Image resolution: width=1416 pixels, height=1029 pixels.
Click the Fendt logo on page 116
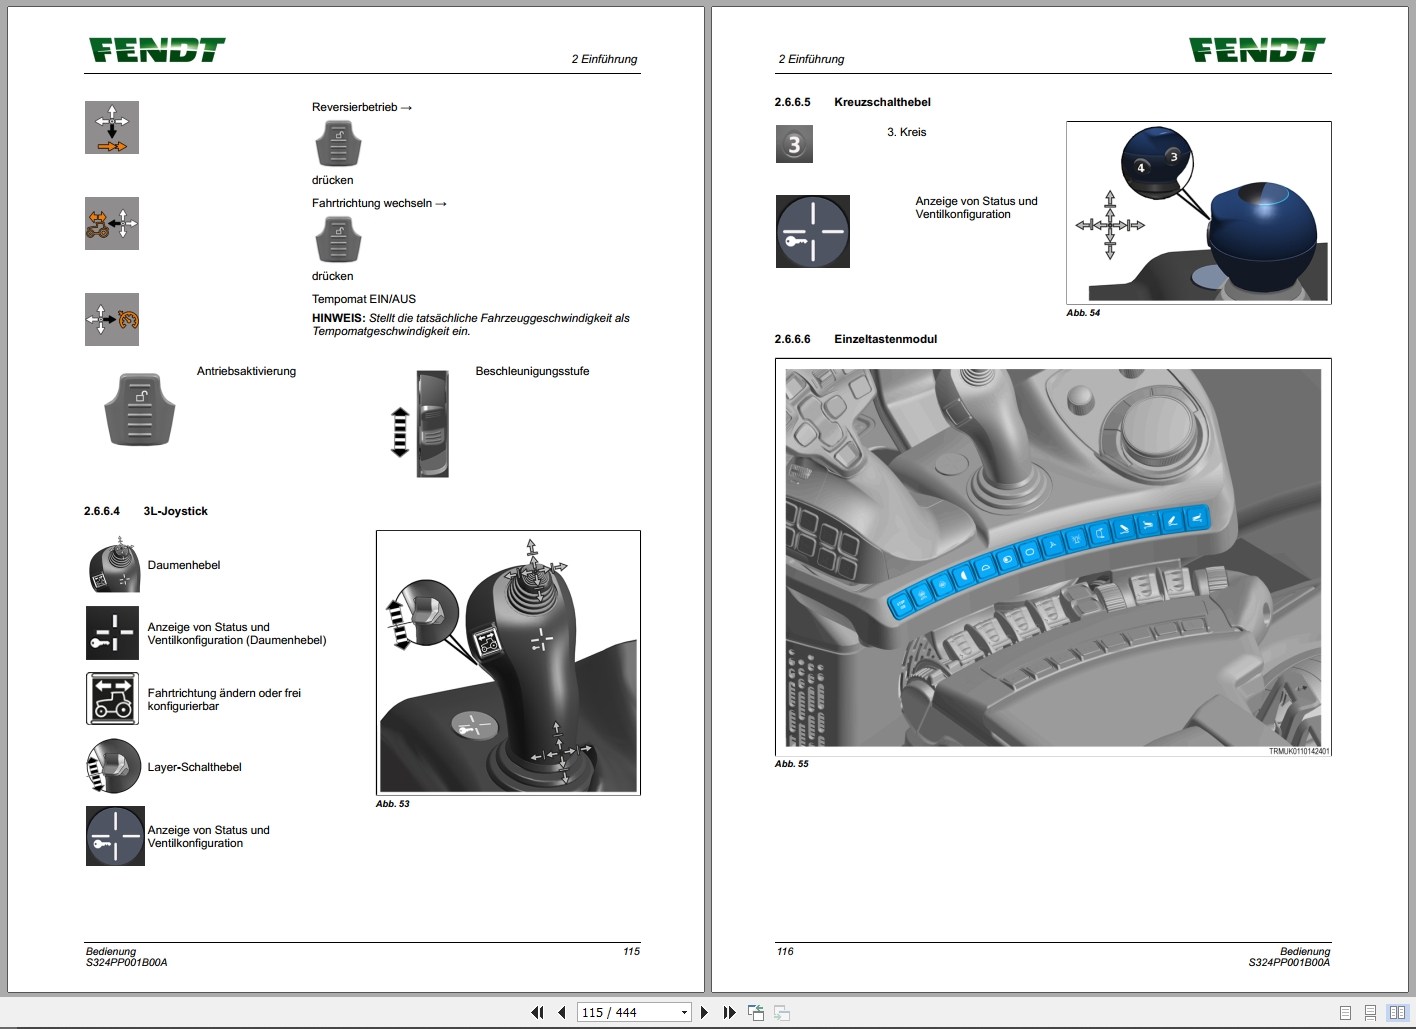coord(1257,50)
